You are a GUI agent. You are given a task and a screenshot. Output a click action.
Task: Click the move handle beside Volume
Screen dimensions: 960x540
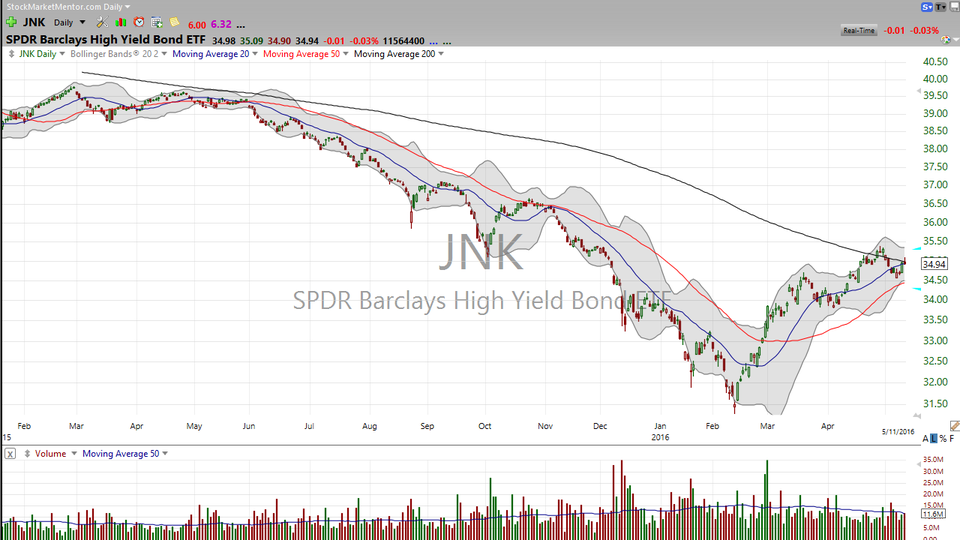(x=27, y=454)
